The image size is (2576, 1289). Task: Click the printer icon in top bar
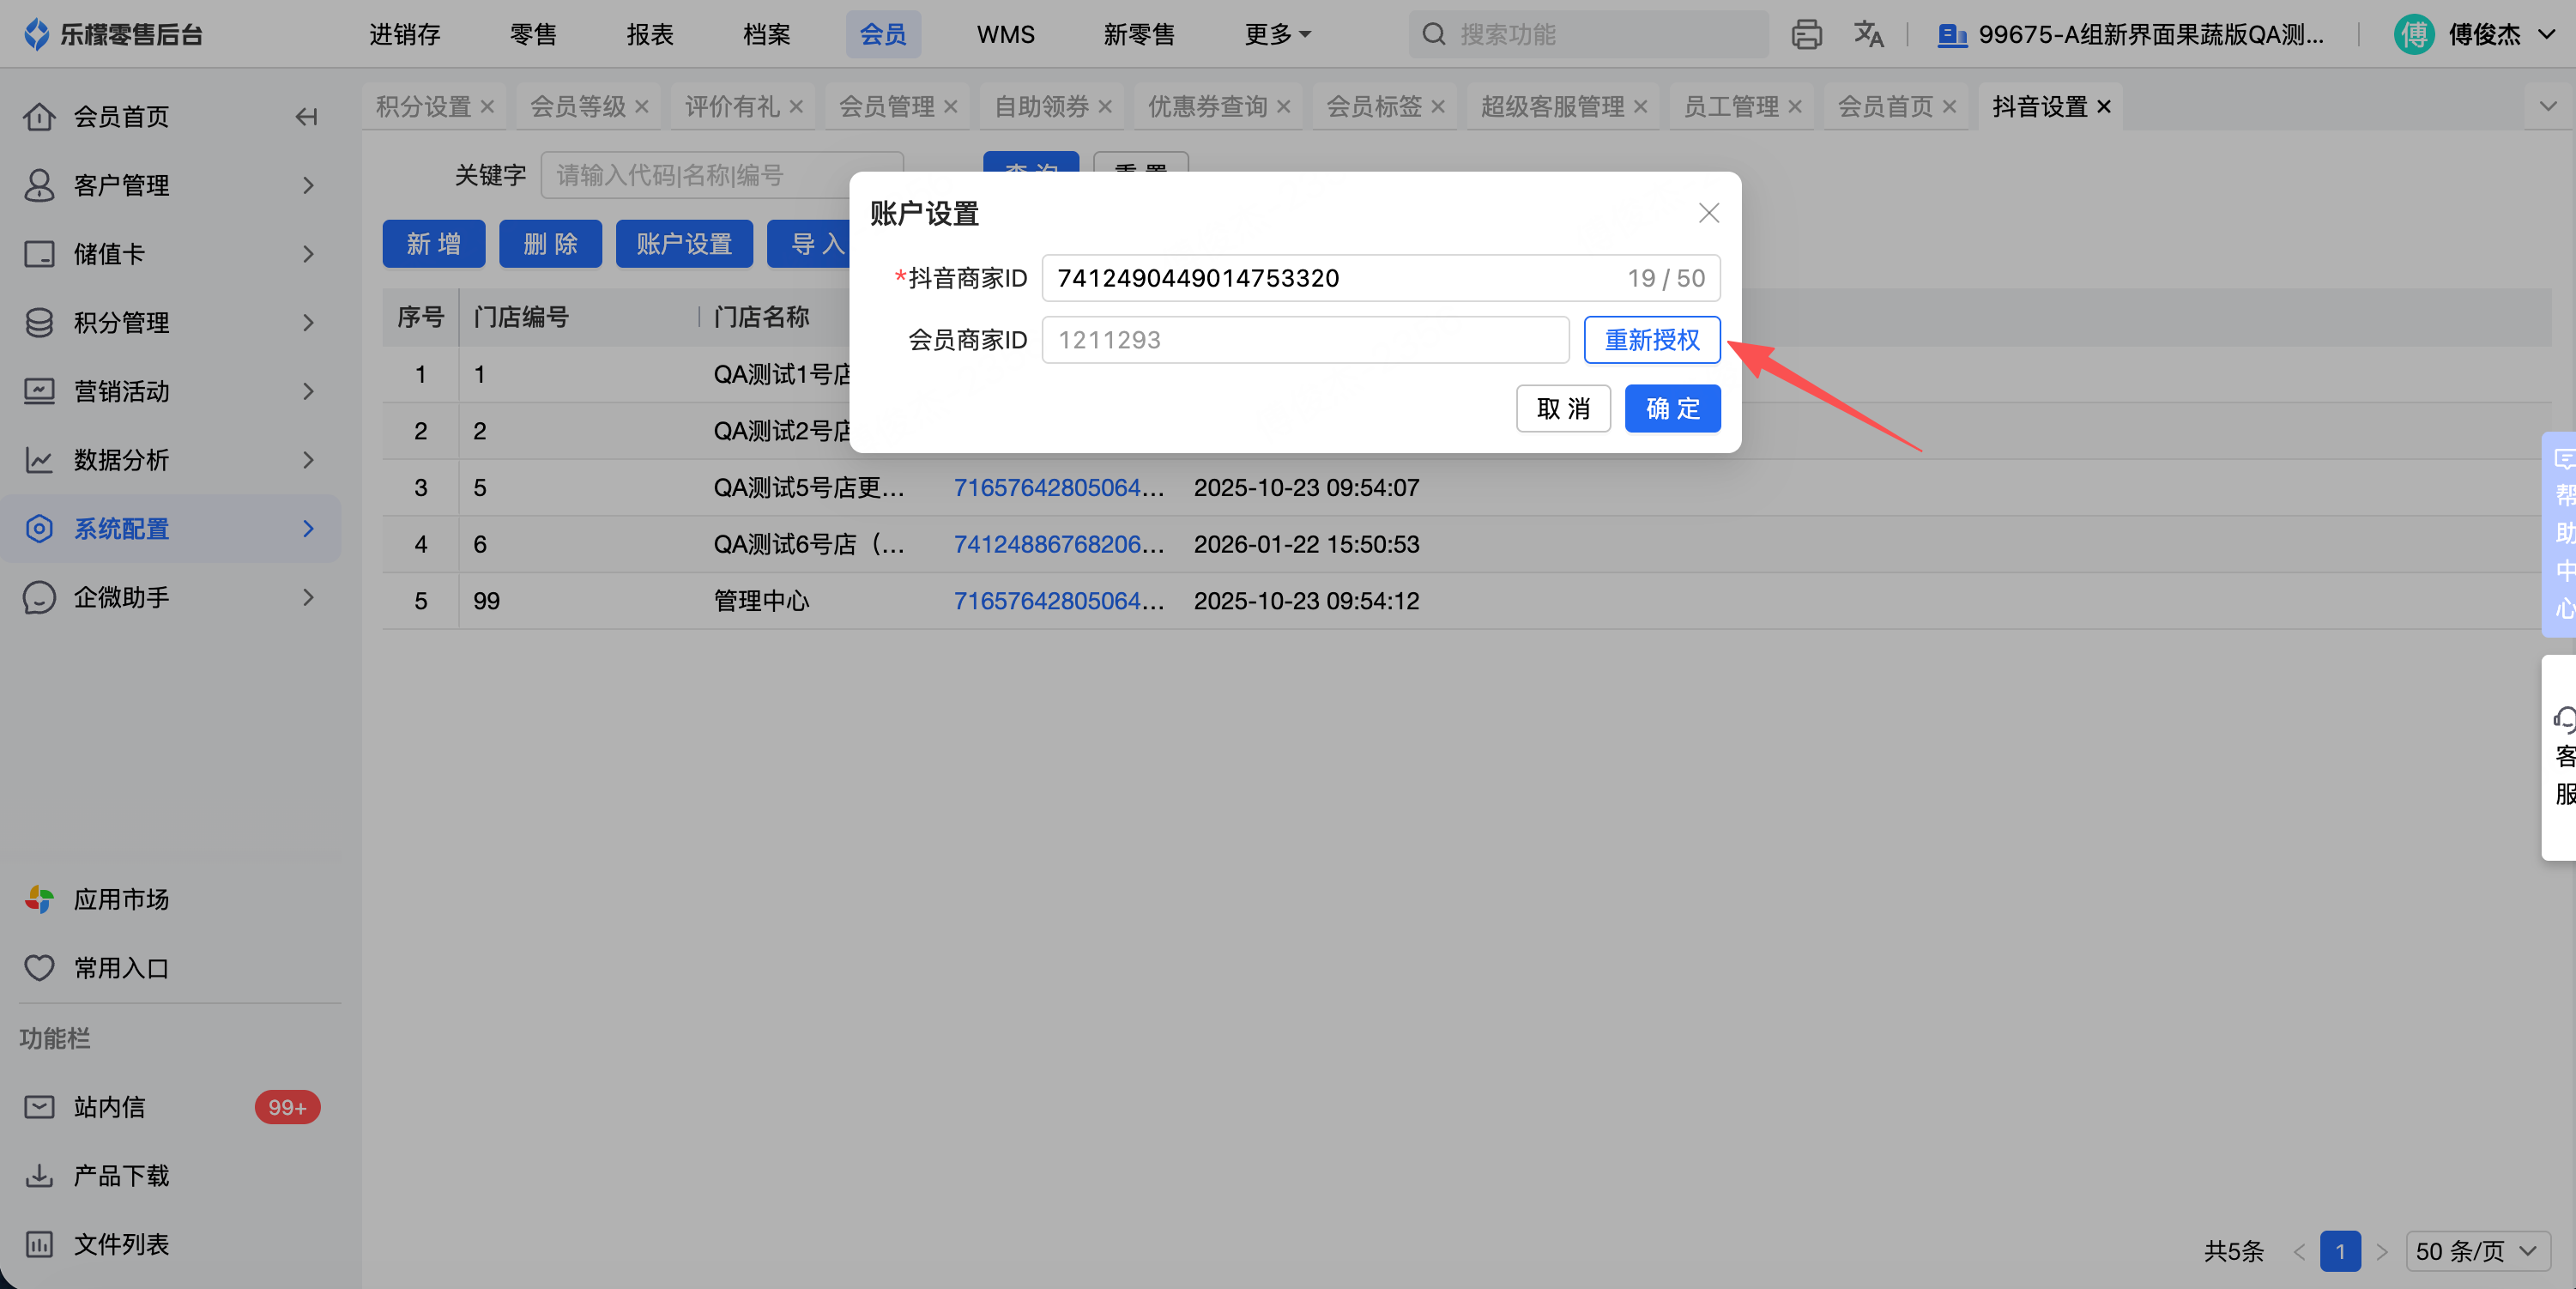(x=1806, y=35)
